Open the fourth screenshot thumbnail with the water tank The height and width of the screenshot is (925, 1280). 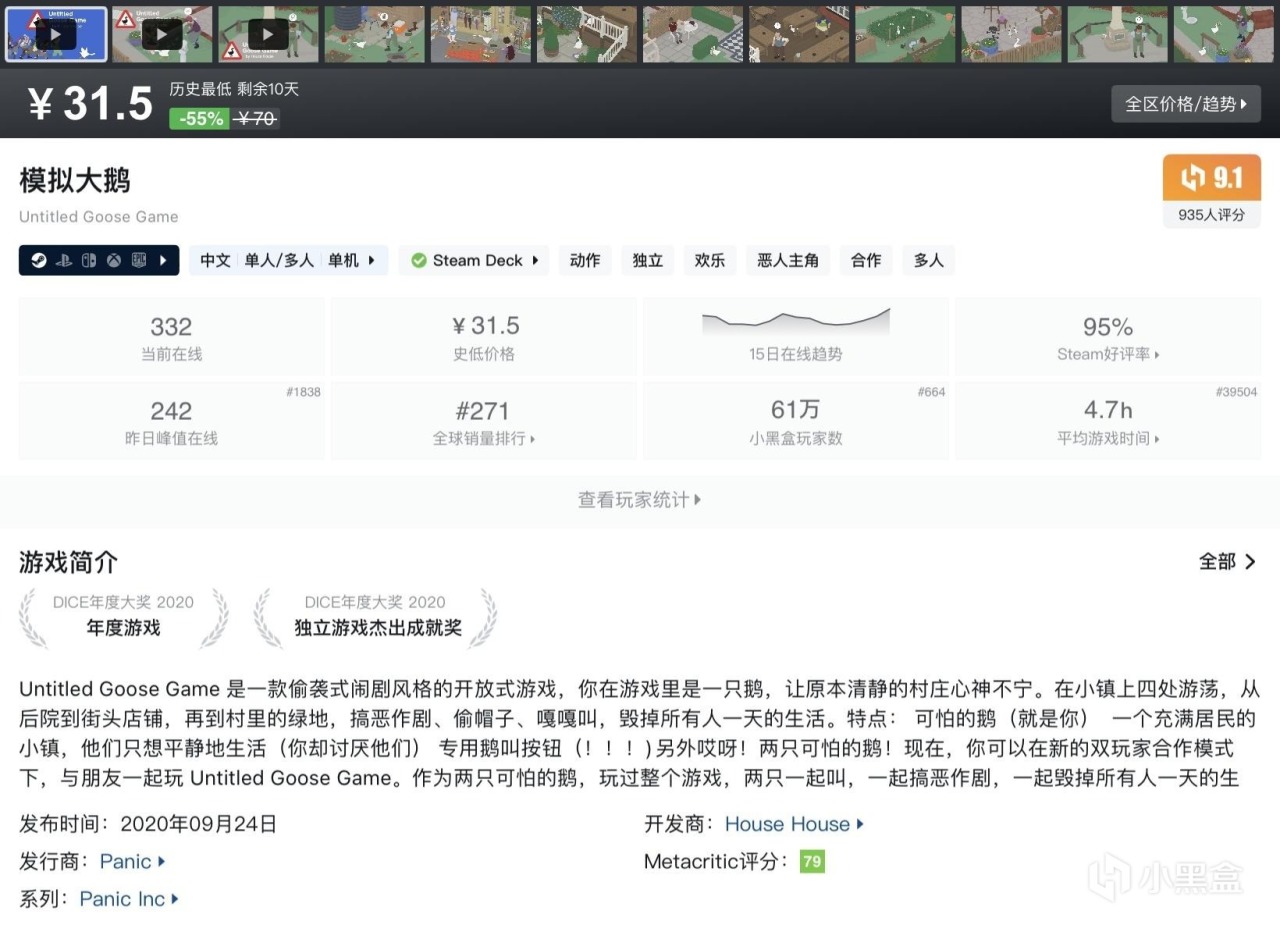point(374,35)
